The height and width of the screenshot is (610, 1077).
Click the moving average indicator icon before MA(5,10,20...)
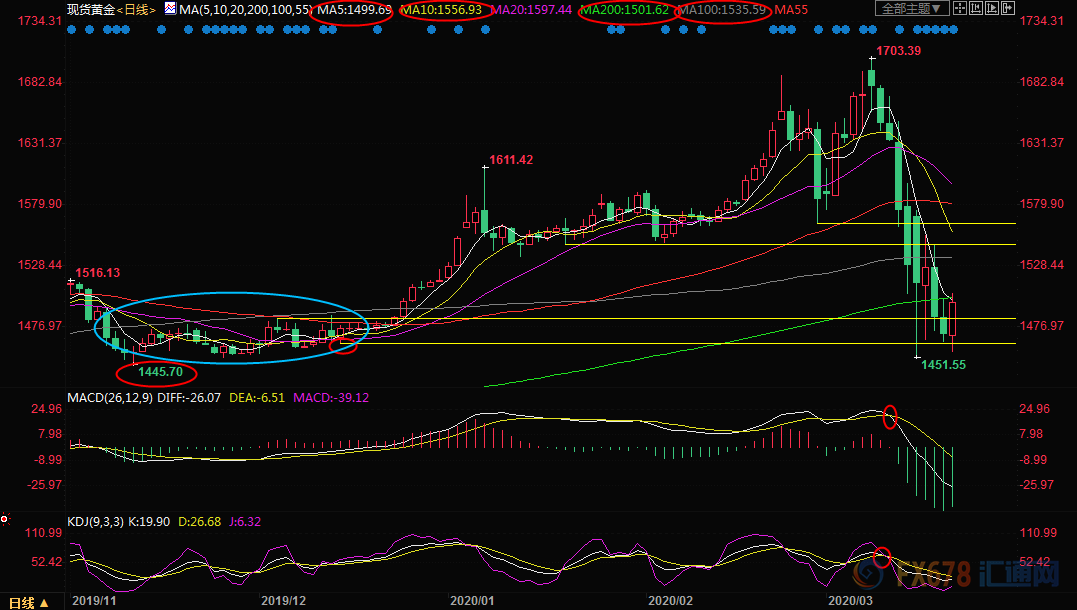[169, 9]
